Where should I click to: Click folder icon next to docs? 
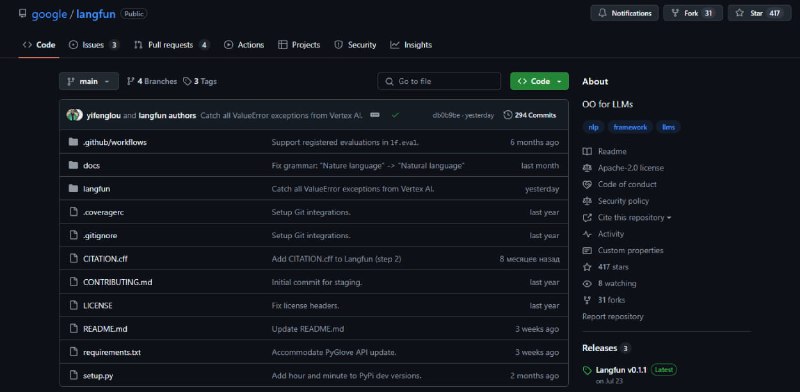pos(73,165)
